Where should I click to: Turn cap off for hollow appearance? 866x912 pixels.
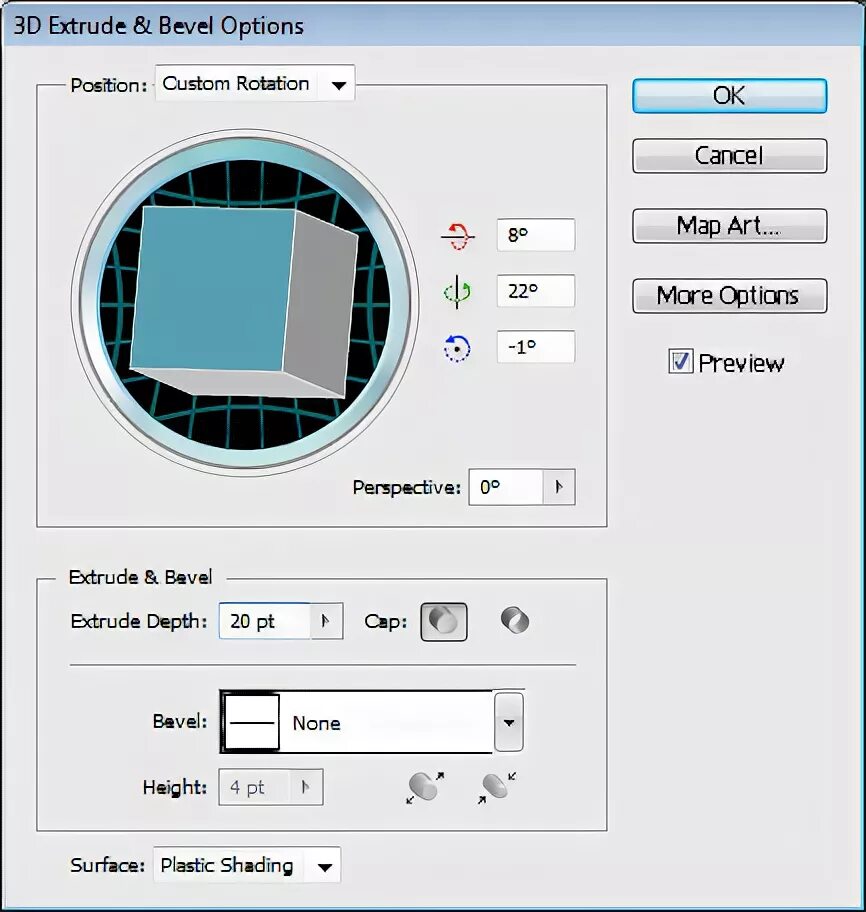pyautogui.click(x=515, y=621)
